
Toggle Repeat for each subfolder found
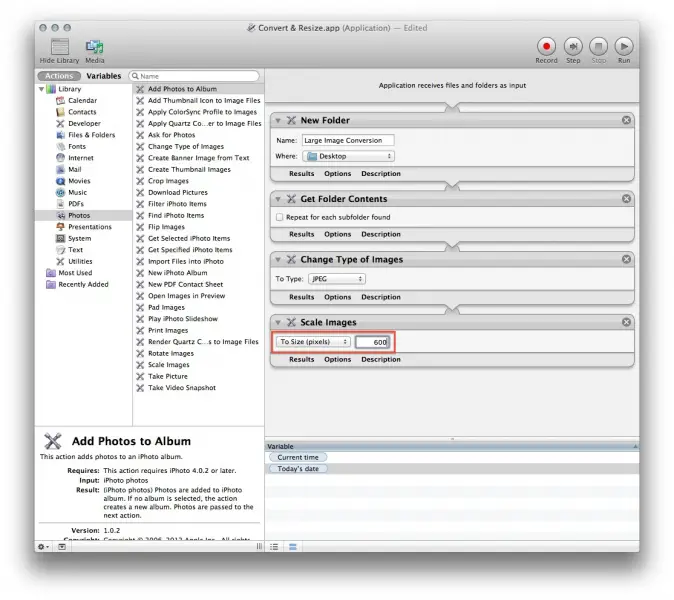(279, 217)
